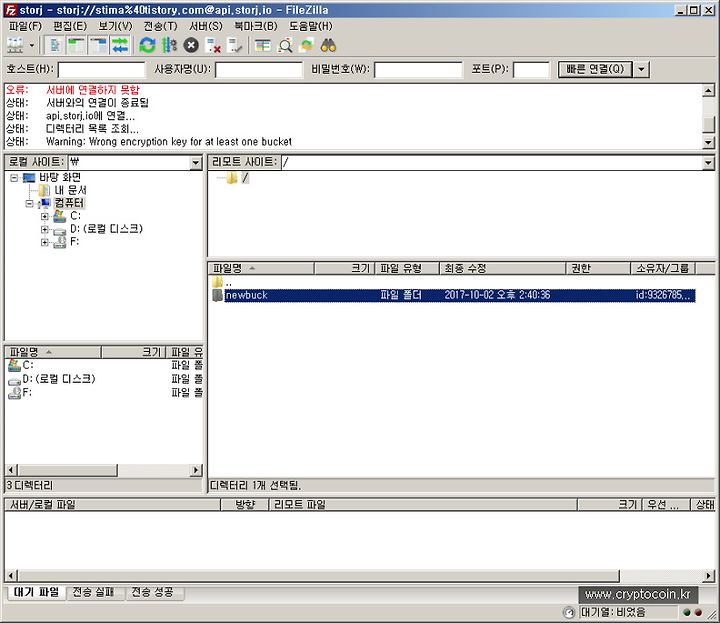Sort queue by 리모트 파일 column

[422, 505]
